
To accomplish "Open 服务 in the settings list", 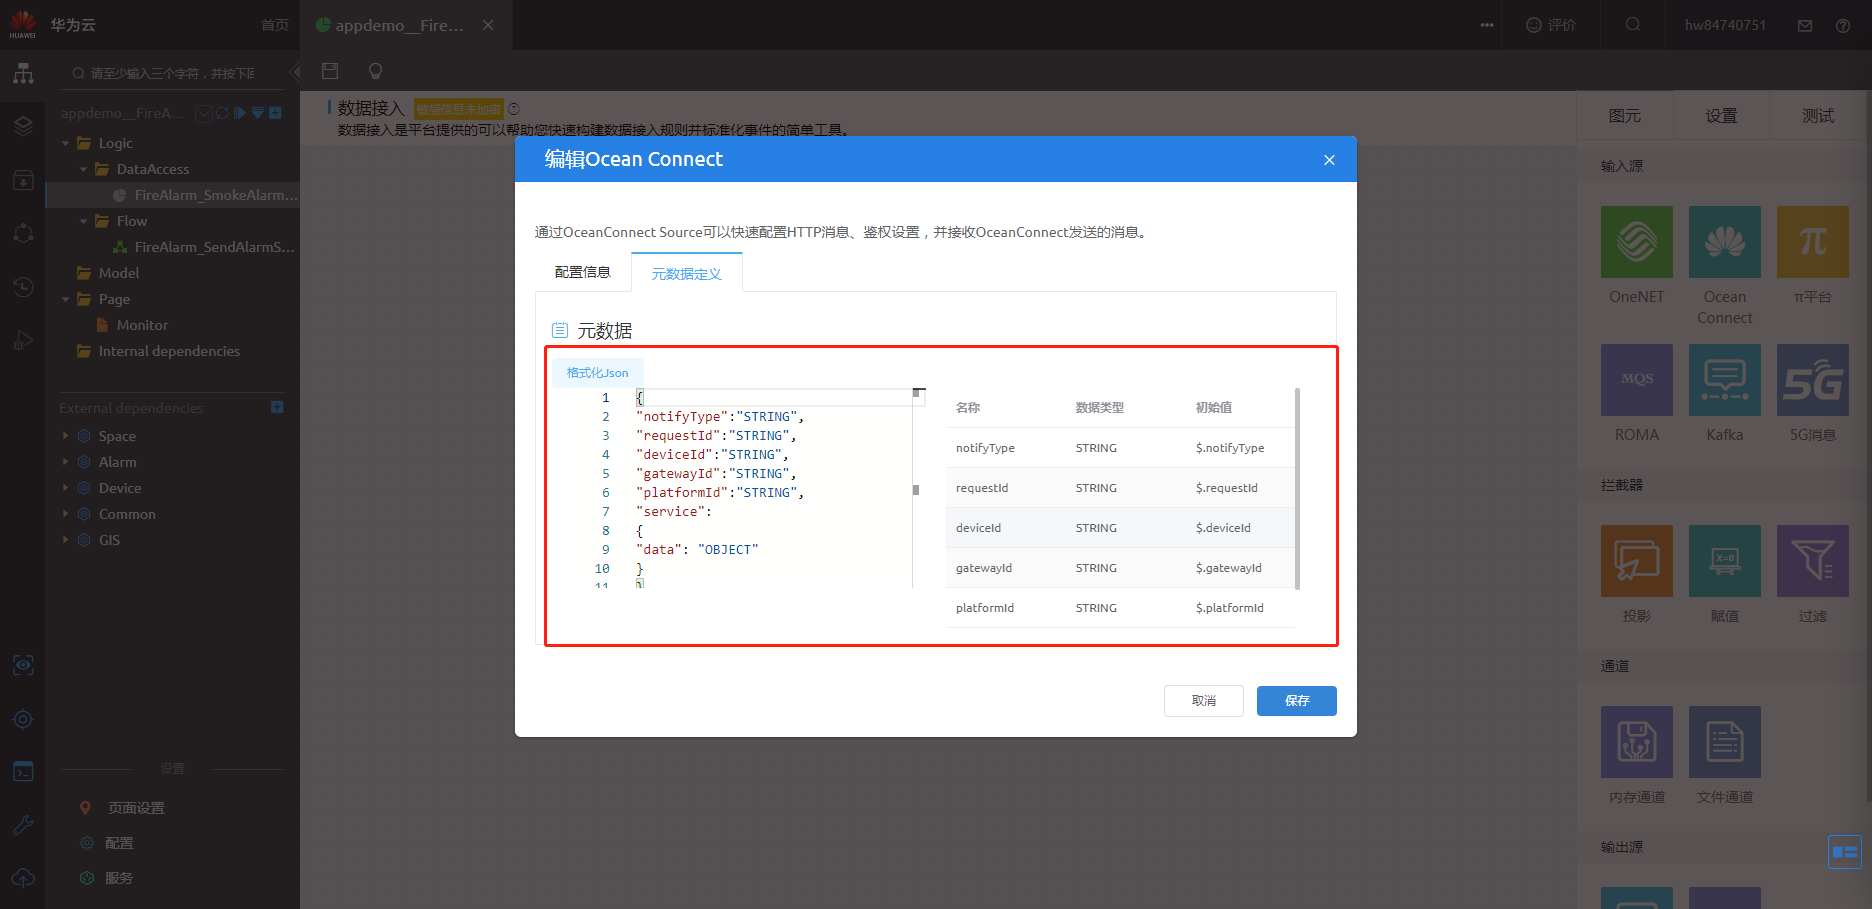I will click(119, 878).
